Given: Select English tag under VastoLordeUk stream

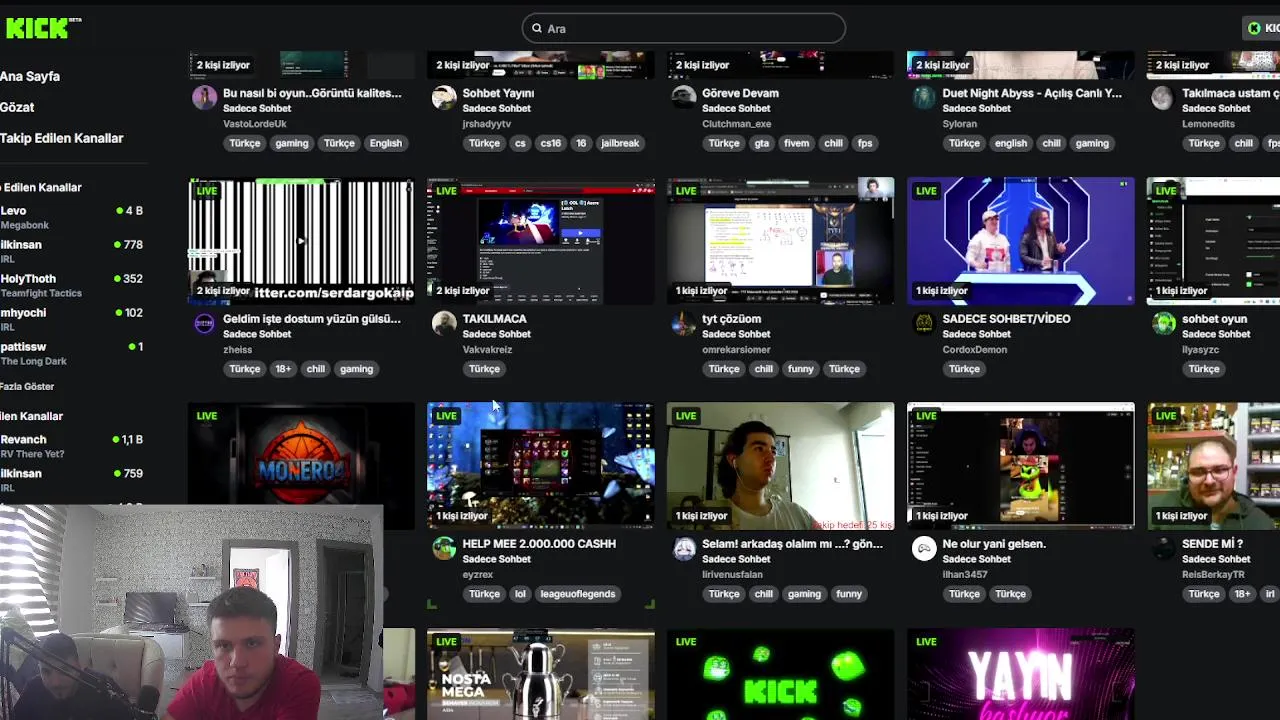Looking at the screenshot, I should click(385, 143).
